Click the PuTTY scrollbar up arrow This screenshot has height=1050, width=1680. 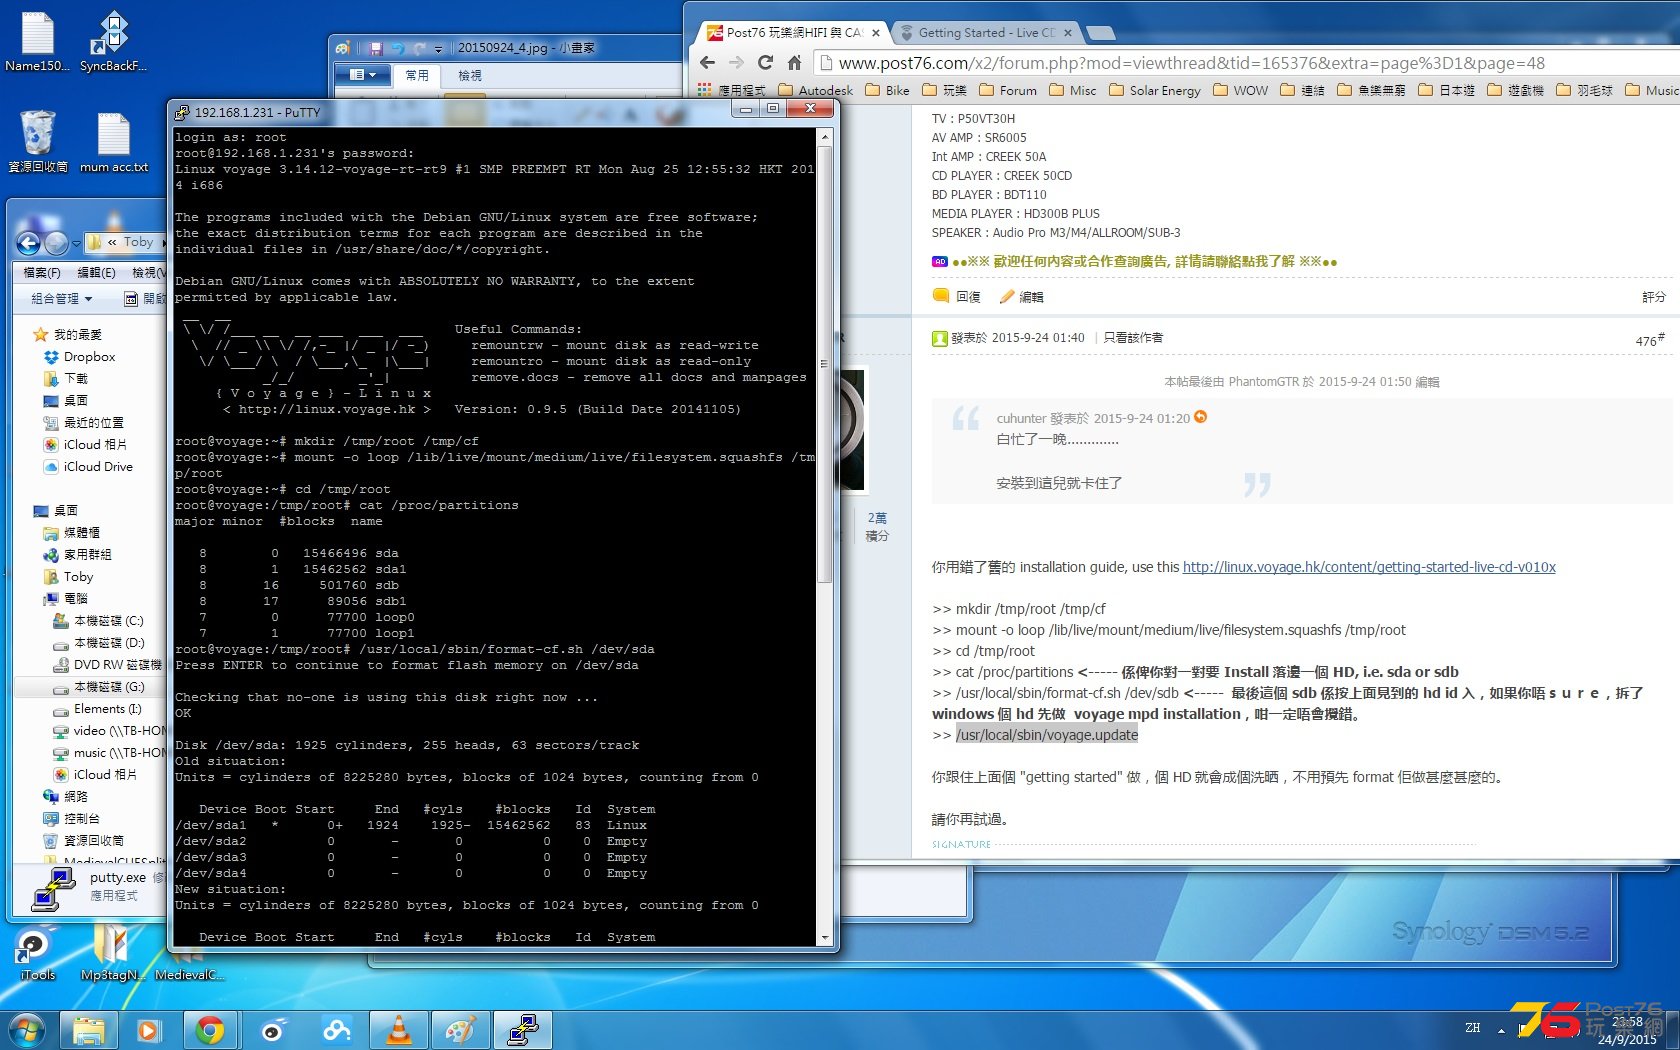824,136
